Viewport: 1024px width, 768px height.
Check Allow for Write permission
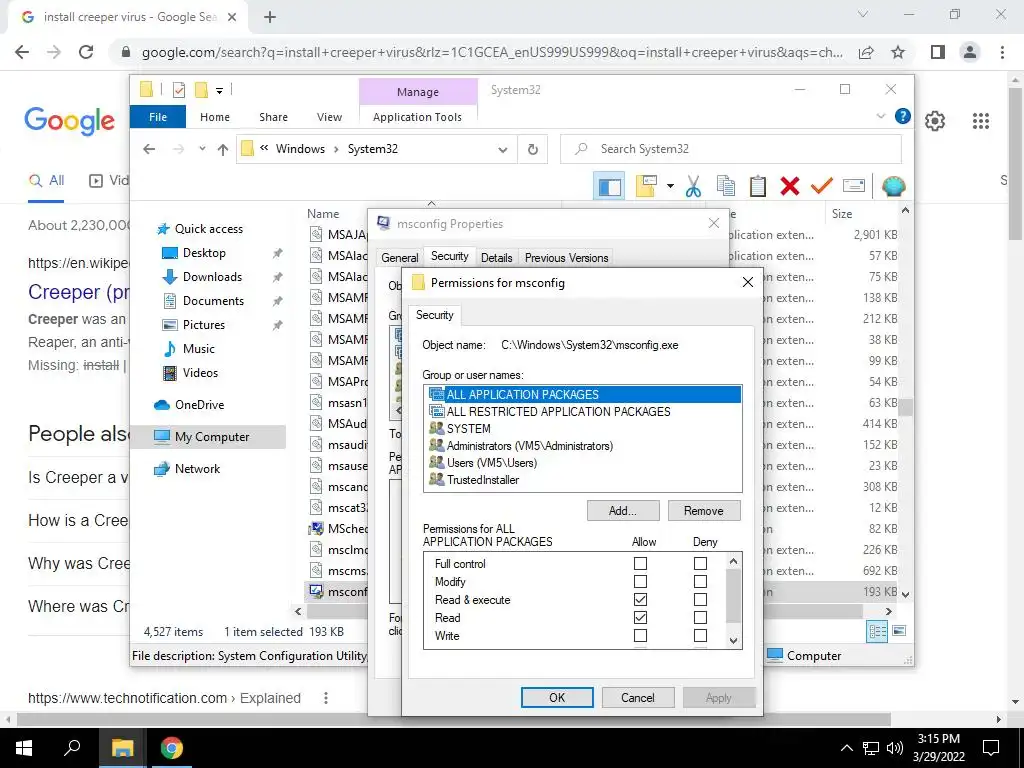coord(641,635)
